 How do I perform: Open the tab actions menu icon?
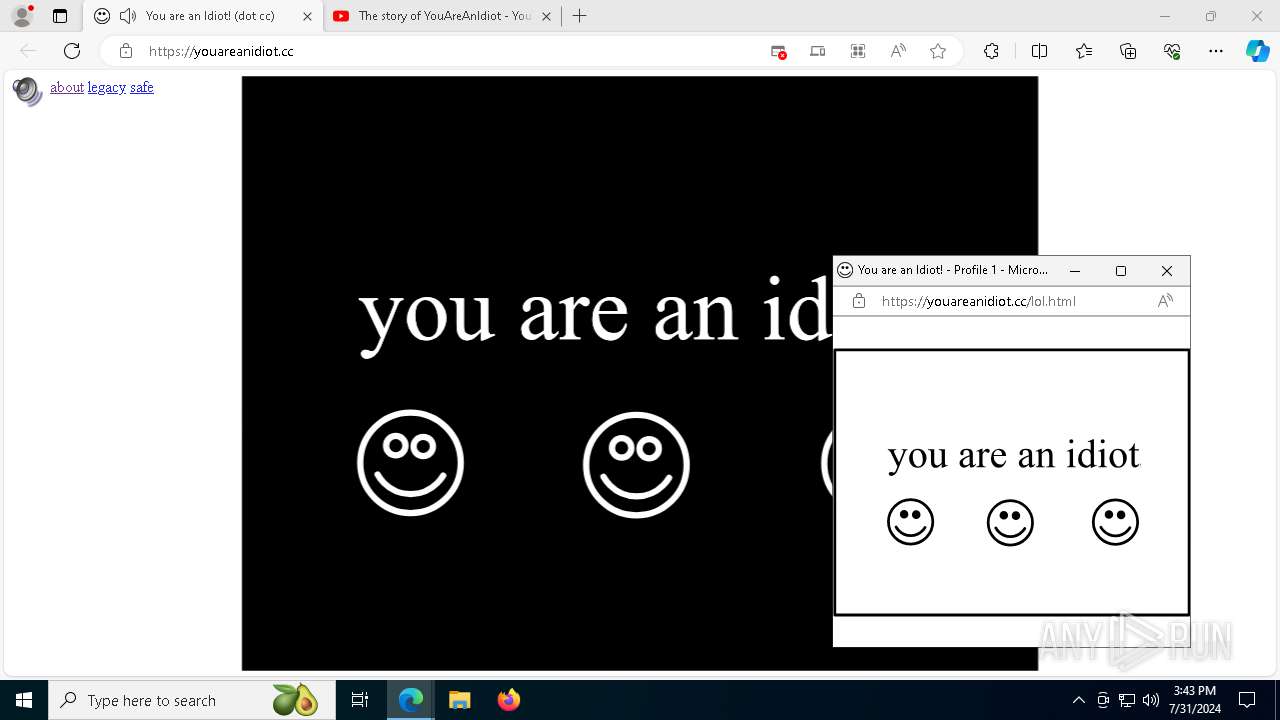pyautogui.click(x=60, y=16)
